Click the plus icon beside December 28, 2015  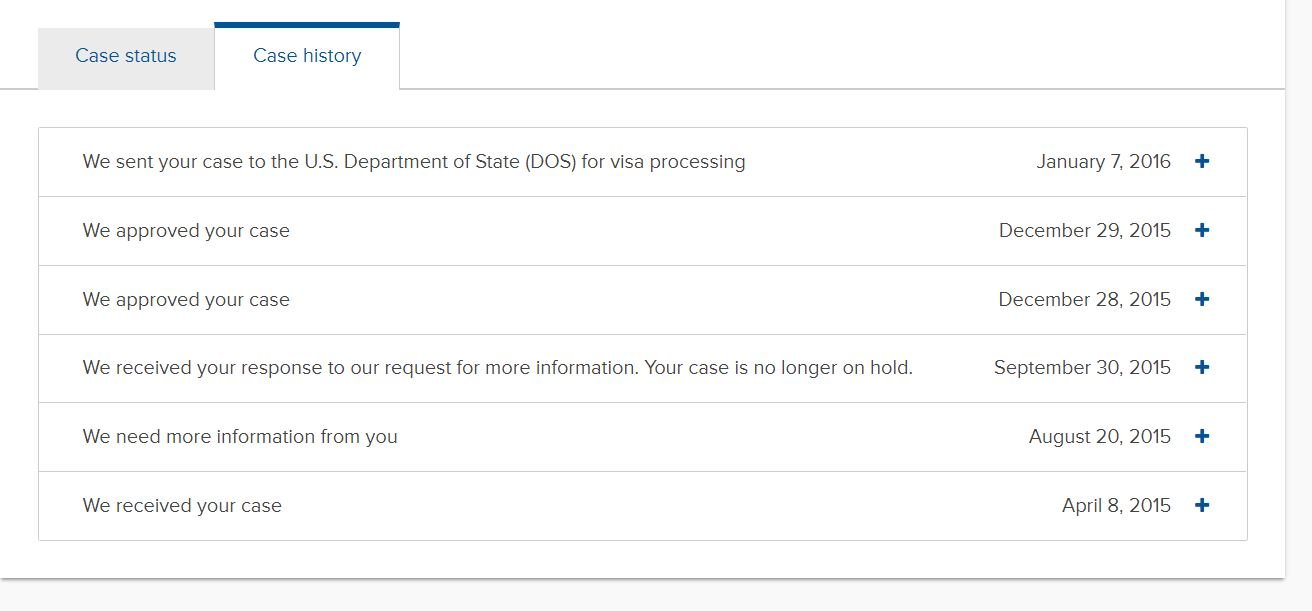[1202, 299]
